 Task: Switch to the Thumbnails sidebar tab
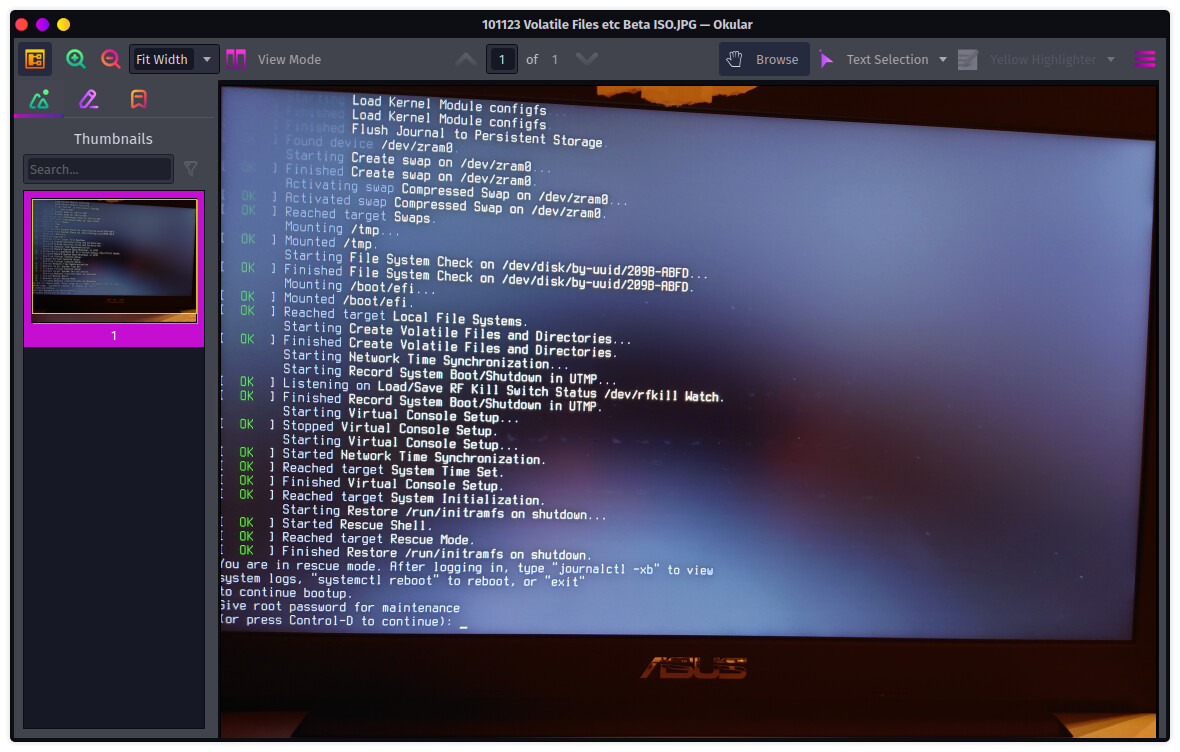[39, 99]
